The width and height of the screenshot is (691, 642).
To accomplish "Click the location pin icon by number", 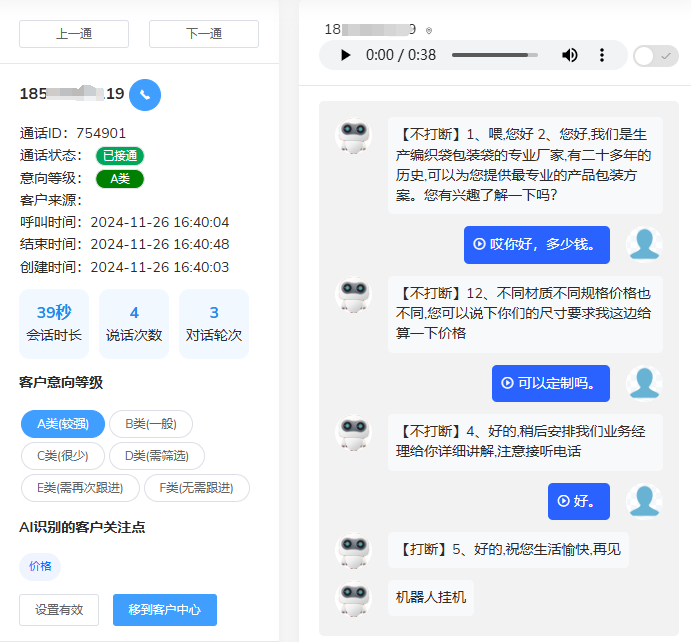I will click(429, 31).
